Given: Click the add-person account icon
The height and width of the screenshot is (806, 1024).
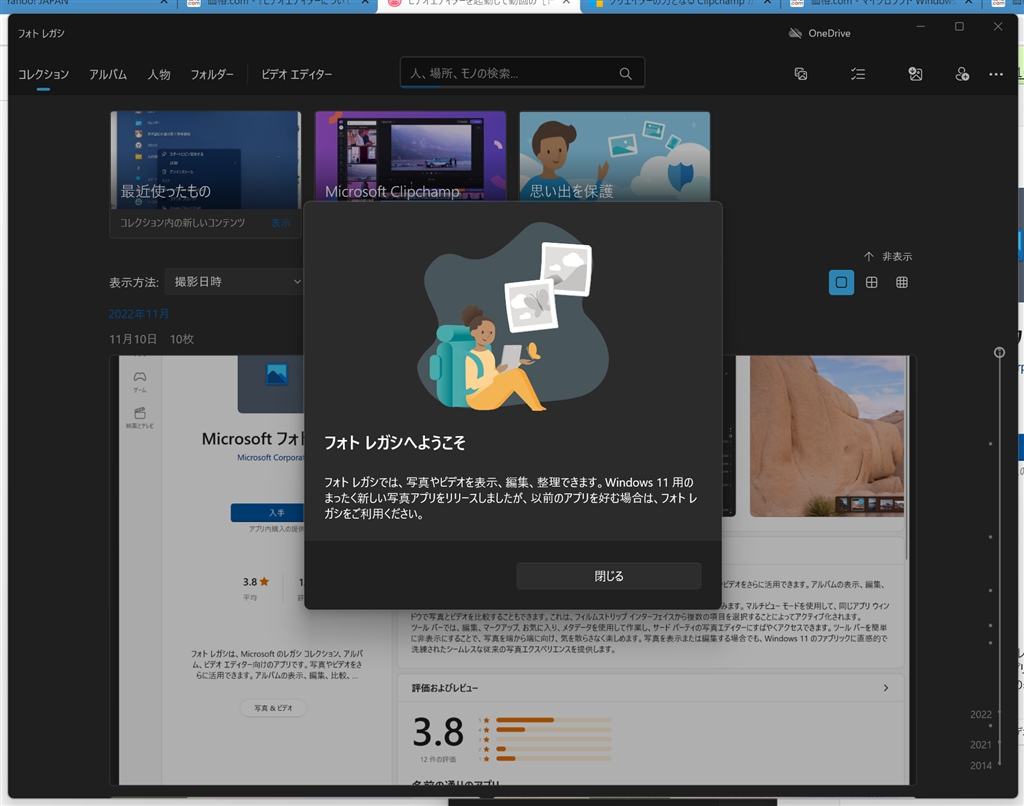Looking at the screenshot, I should click(x=962, y=74).
